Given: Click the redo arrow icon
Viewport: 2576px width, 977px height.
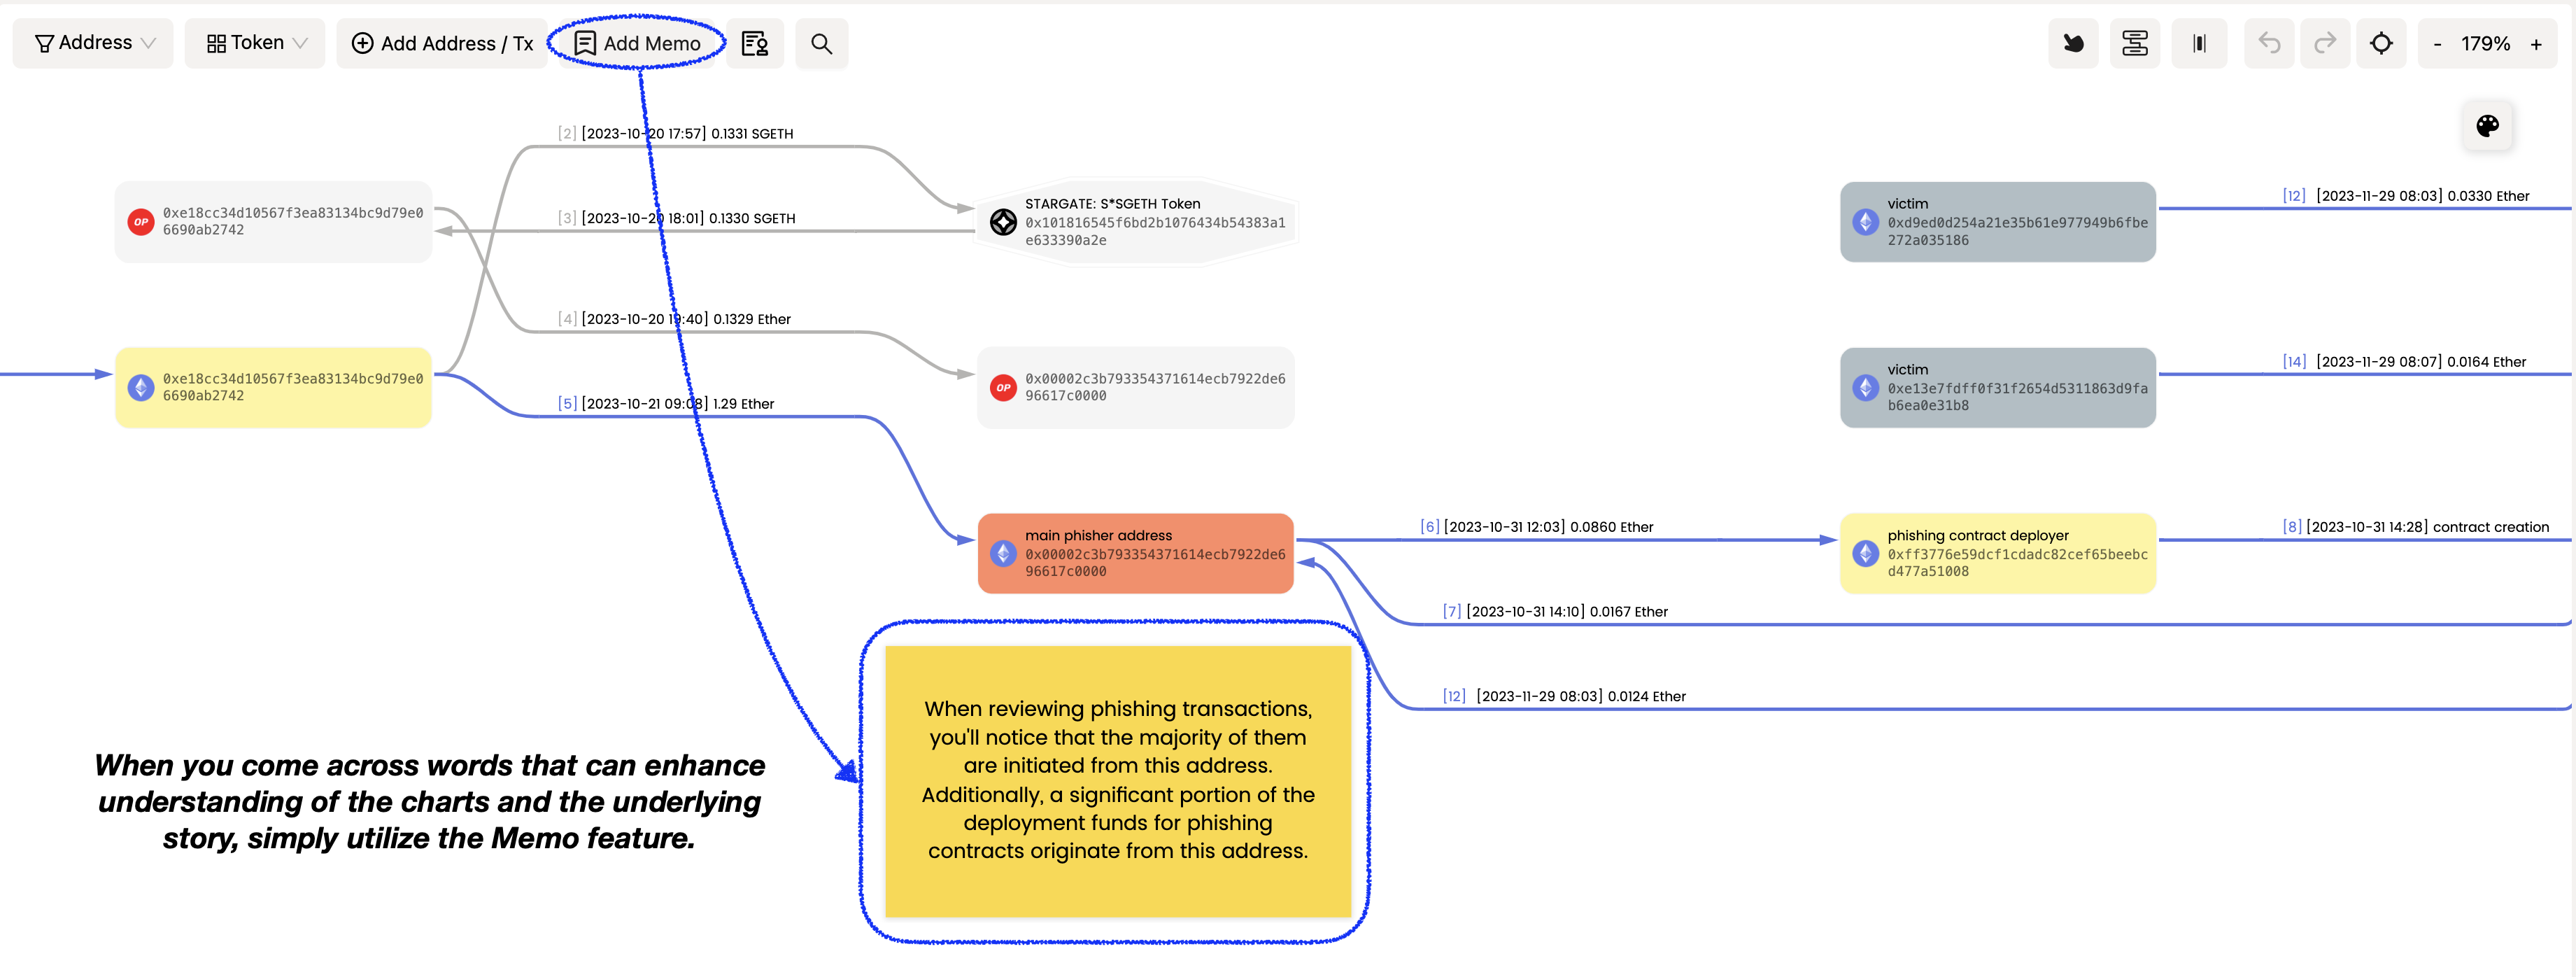Looking at the screenshot, I should tap(2324, 43).
